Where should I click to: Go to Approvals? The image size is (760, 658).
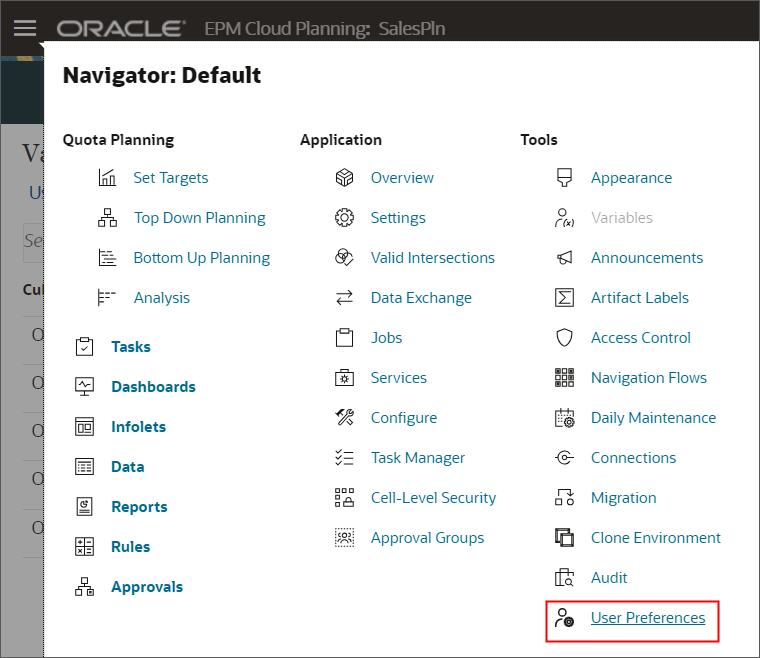(147, 587)
